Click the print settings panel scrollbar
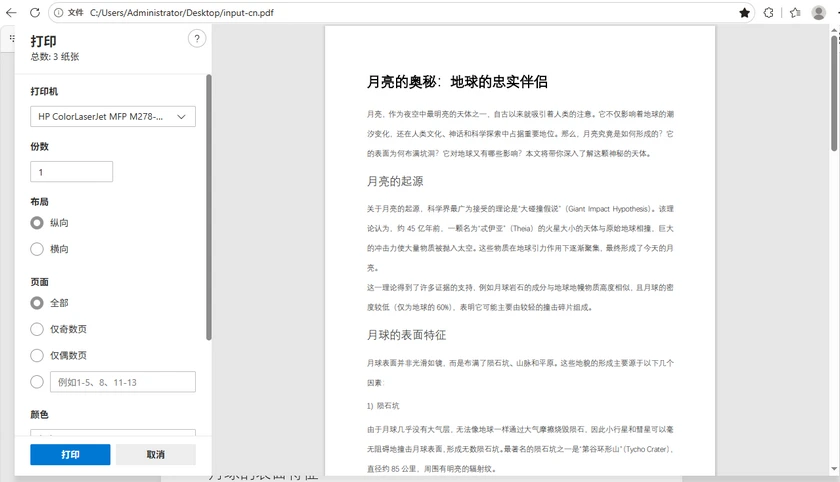840x482 pixels. coord(208,207)
